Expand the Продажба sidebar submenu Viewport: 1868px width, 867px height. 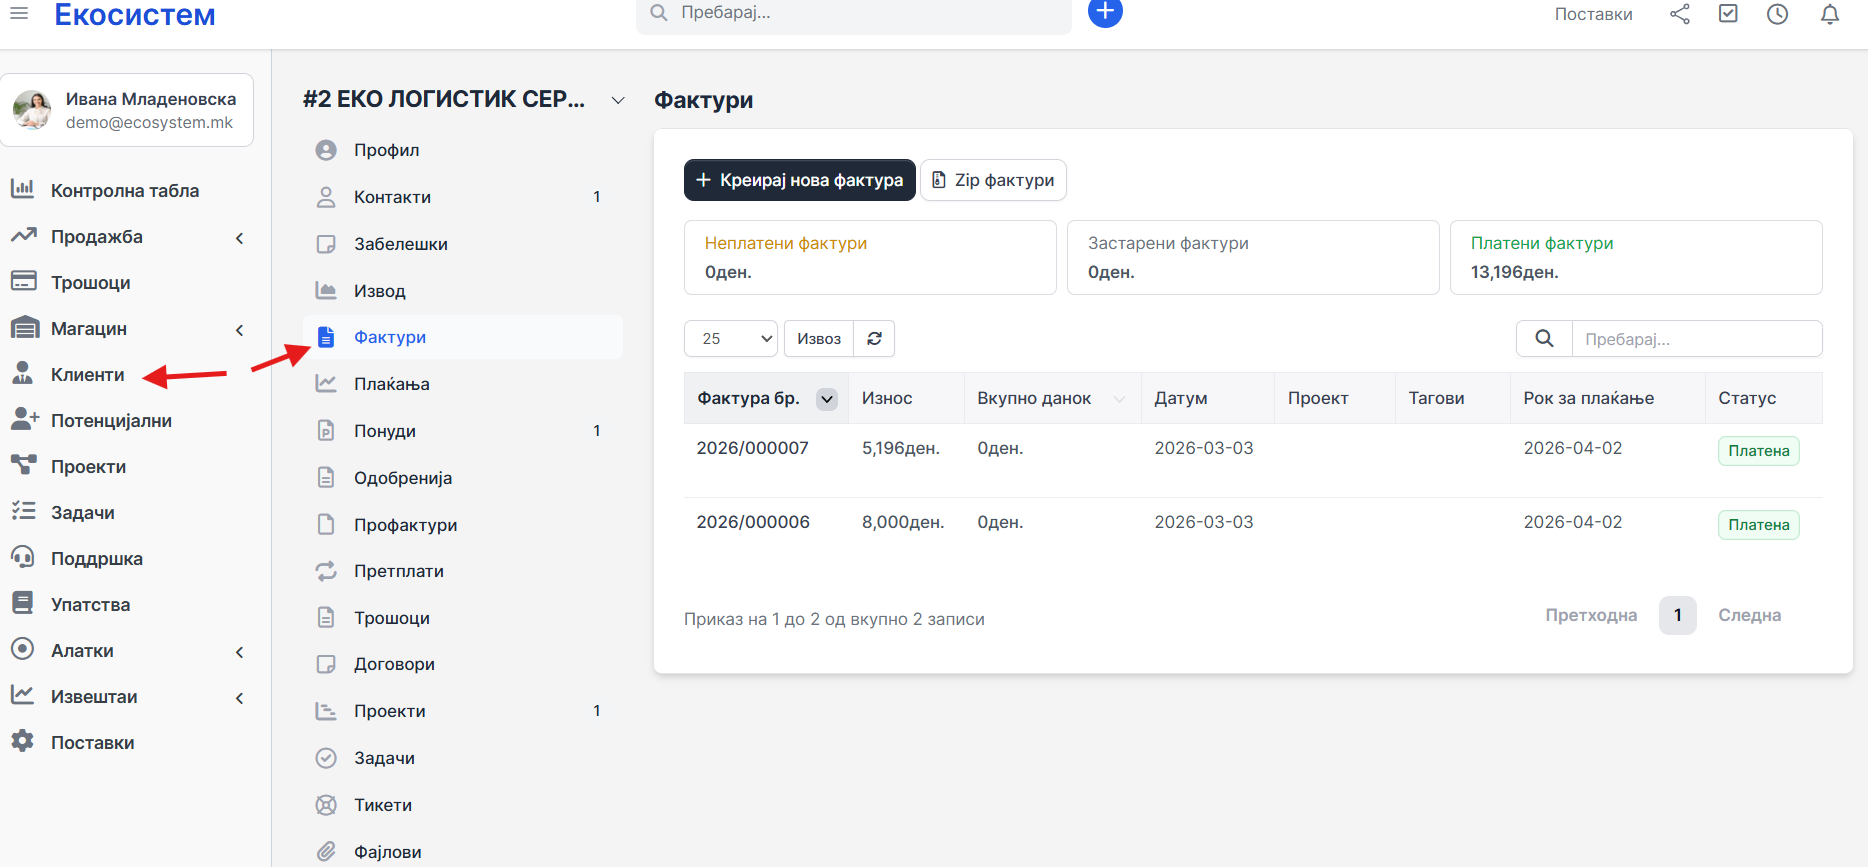(x=239, y=238)
